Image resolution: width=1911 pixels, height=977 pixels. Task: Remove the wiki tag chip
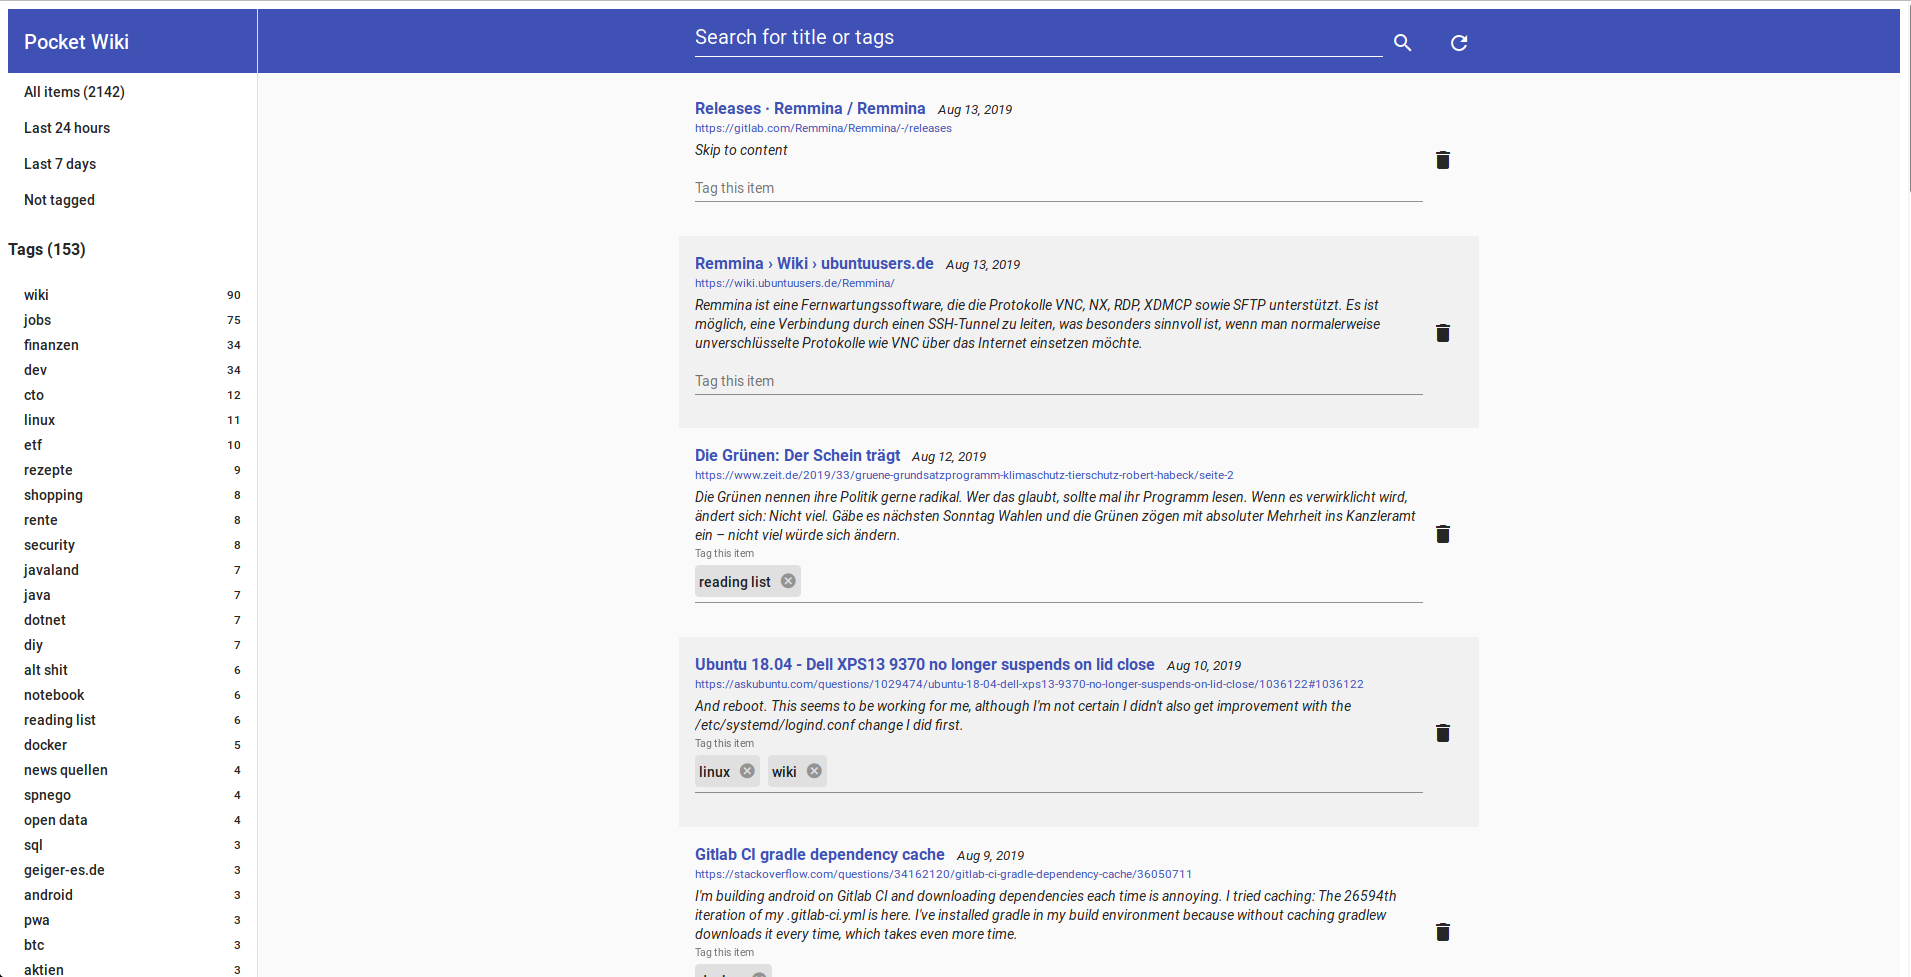[x=814, y=771]
